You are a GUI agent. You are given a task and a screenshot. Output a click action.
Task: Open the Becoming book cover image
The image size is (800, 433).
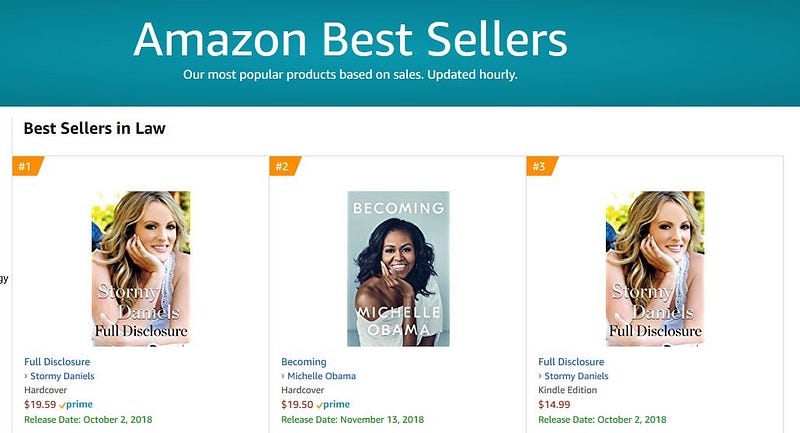tap(398, 268)
